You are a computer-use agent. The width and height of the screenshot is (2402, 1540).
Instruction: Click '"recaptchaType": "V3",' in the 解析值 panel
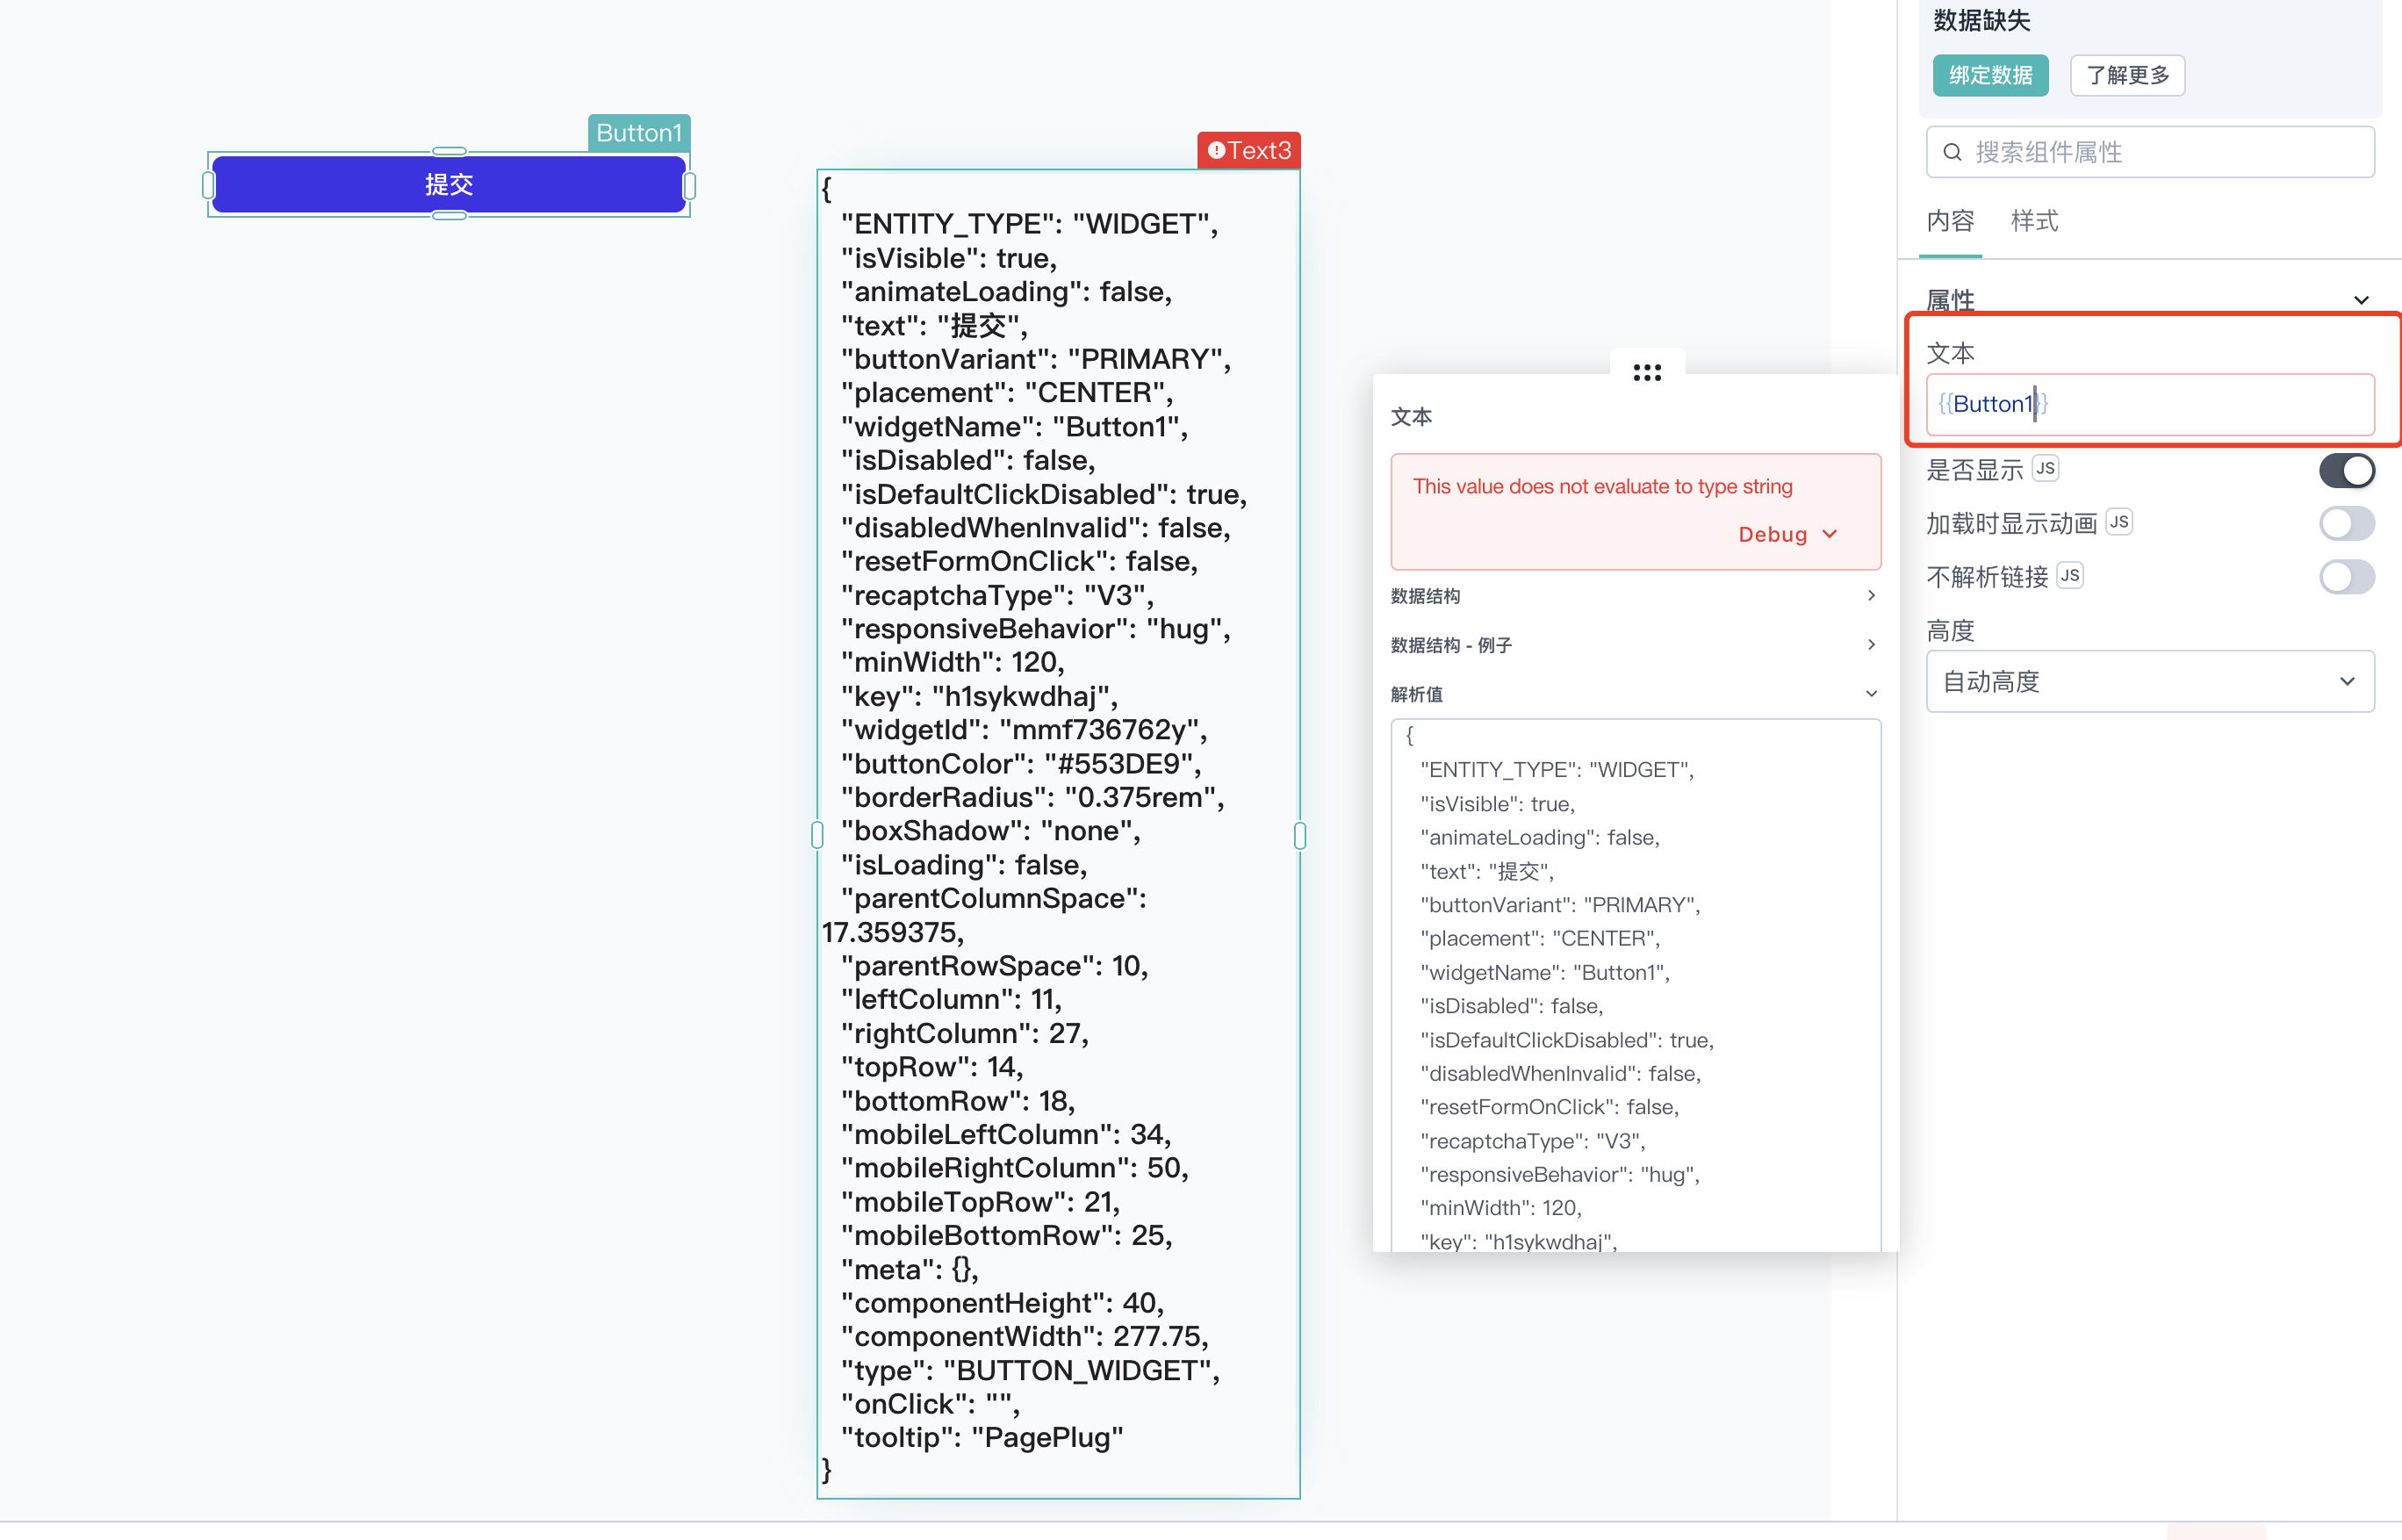[x=1532, y=1141]
